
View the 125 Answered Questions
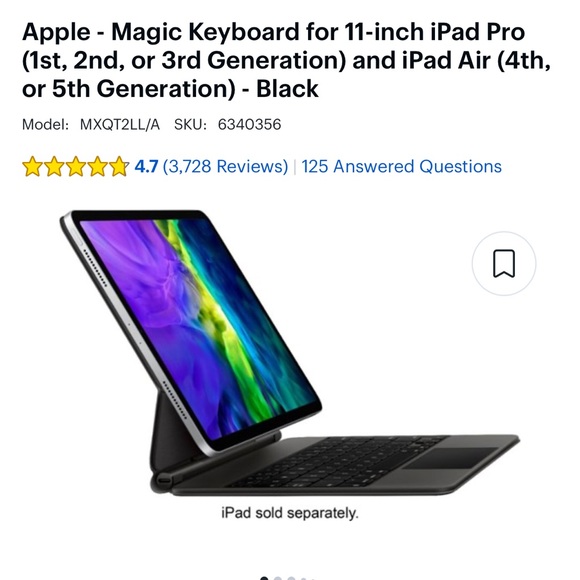pyautogui.click(x=401, y=166)
